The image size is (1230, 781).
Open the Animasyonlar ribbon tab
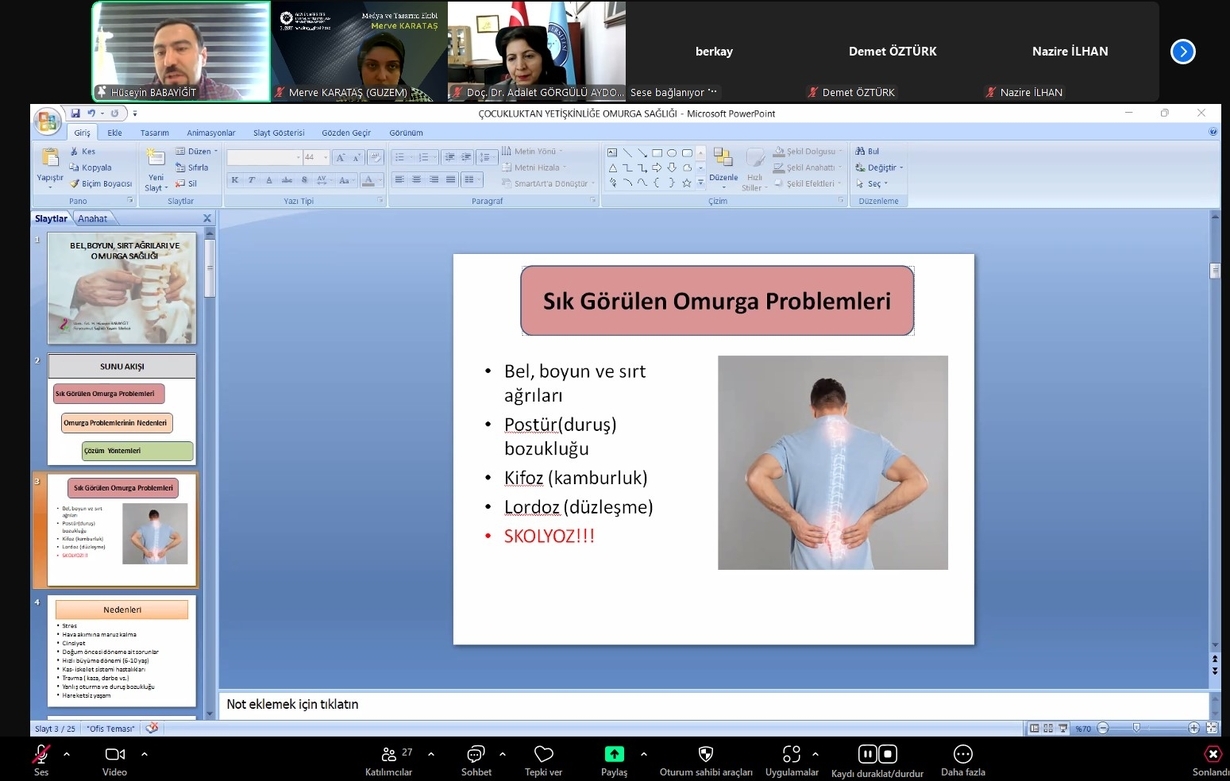211,133
